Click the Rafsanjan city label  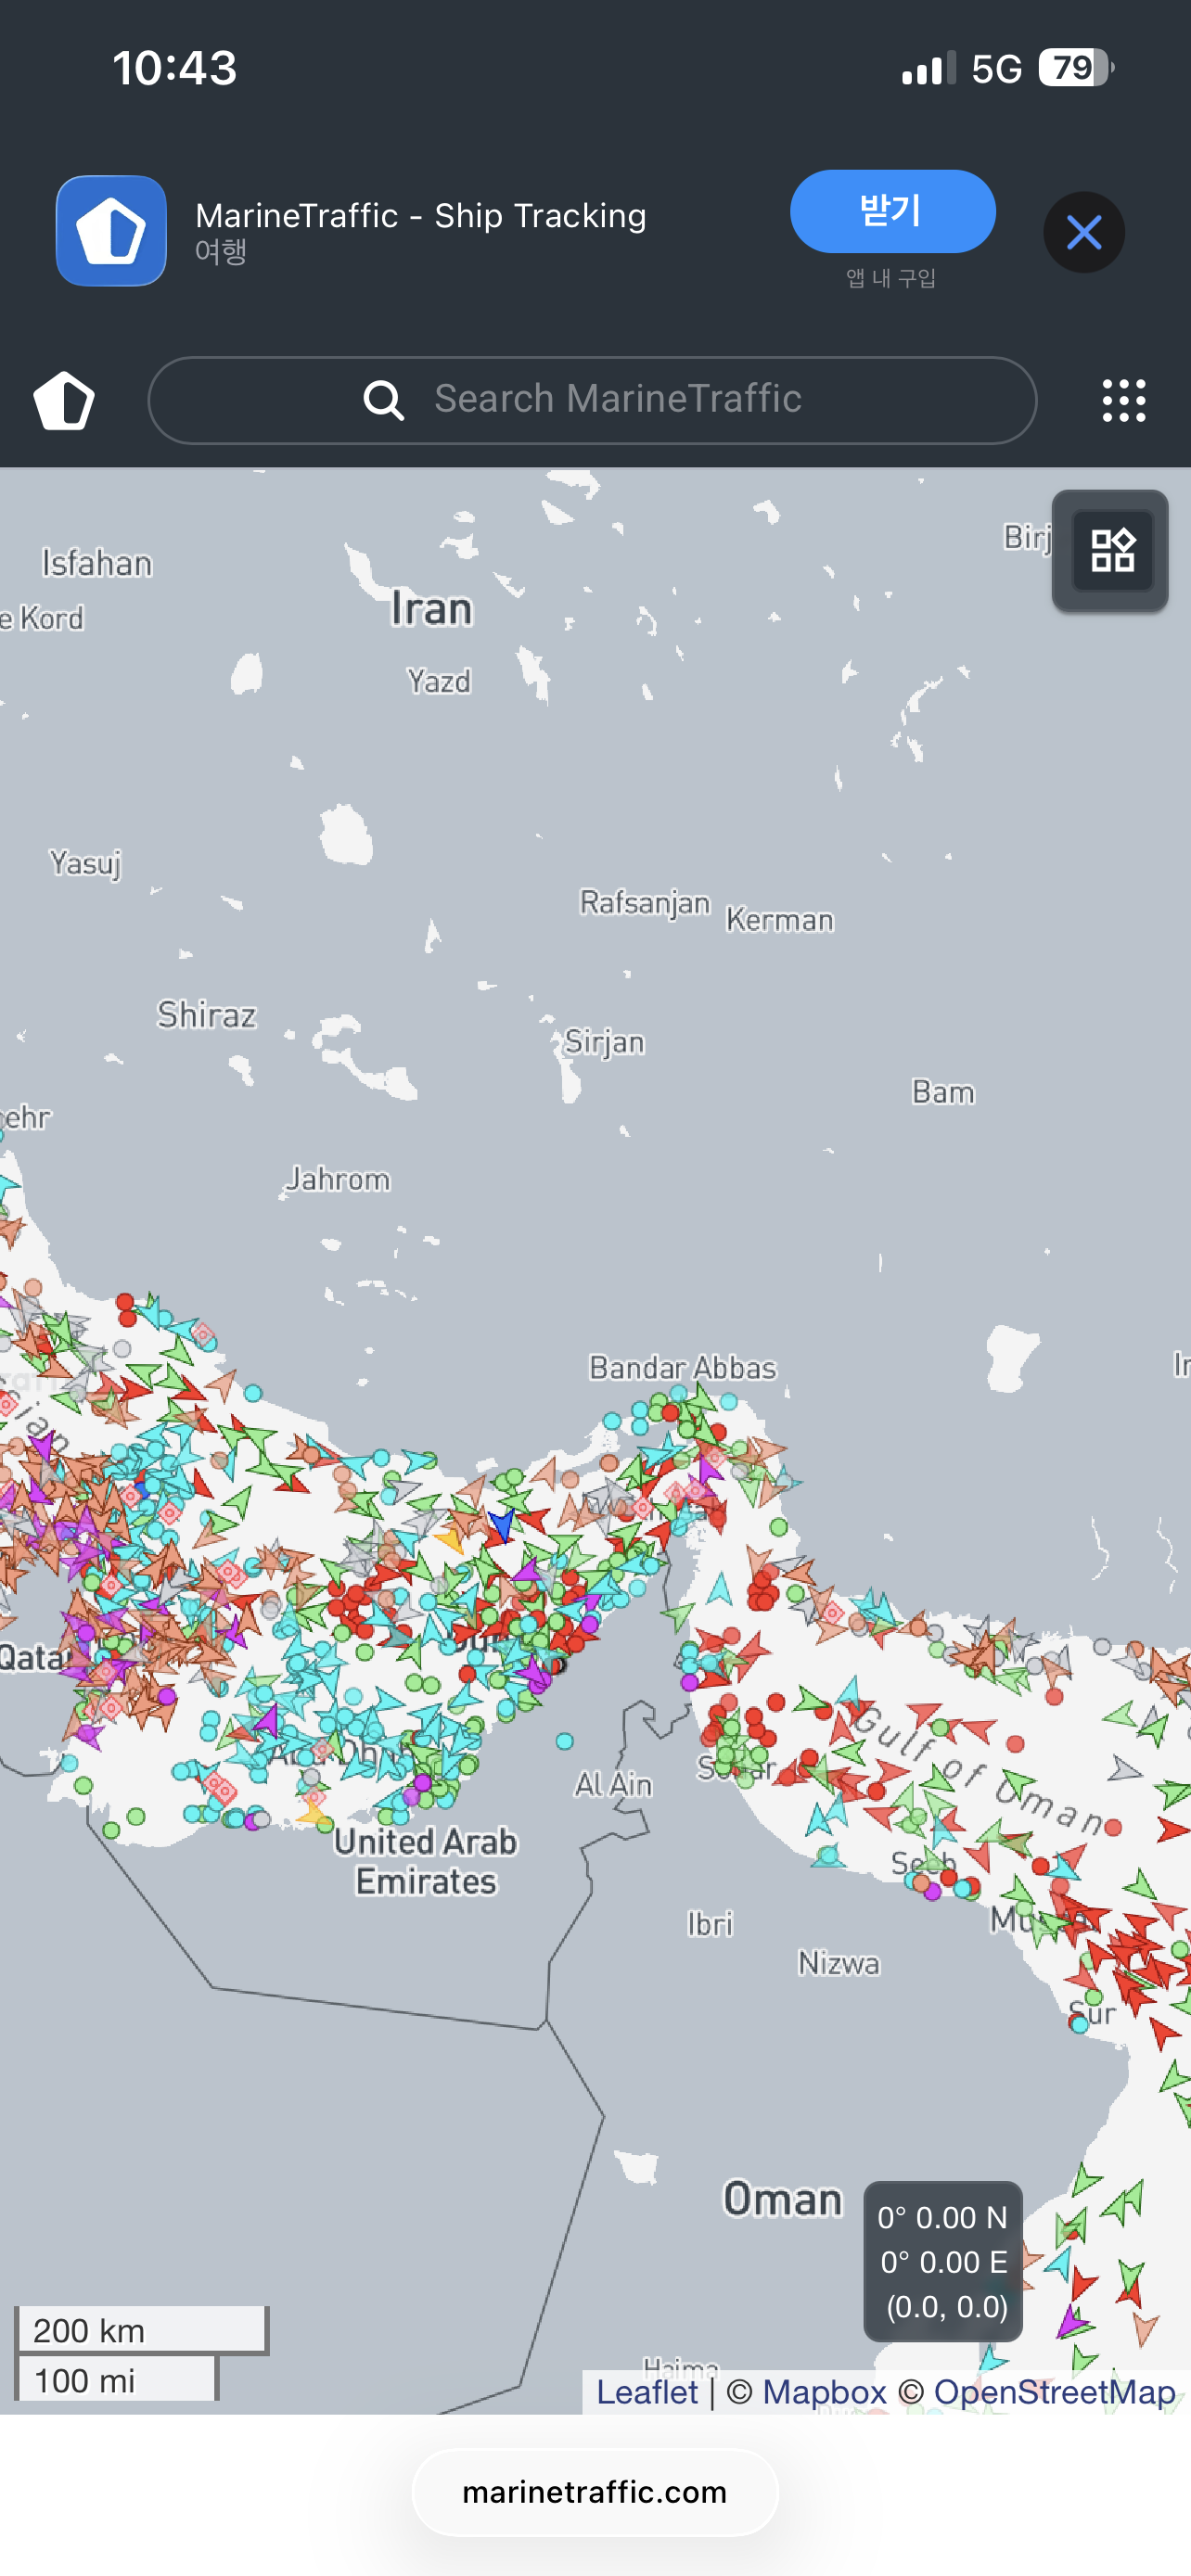(x=645, y=903)
